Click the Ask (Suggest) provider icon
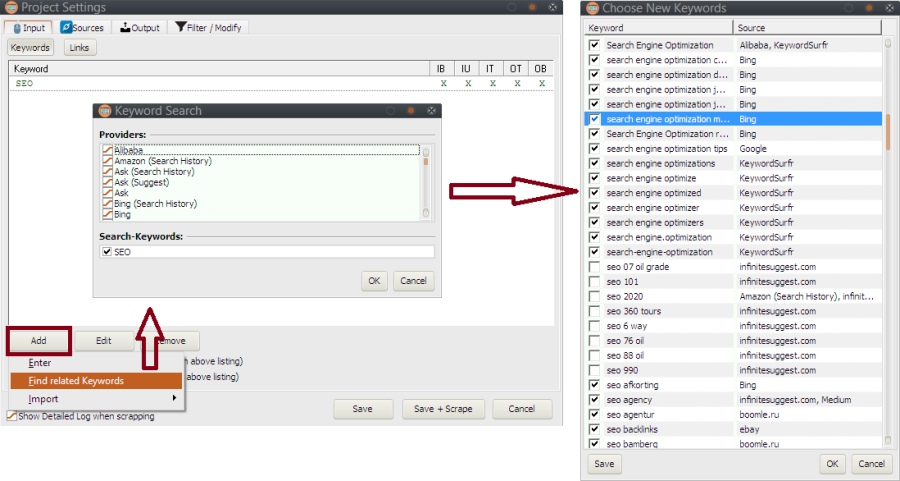 107,182
